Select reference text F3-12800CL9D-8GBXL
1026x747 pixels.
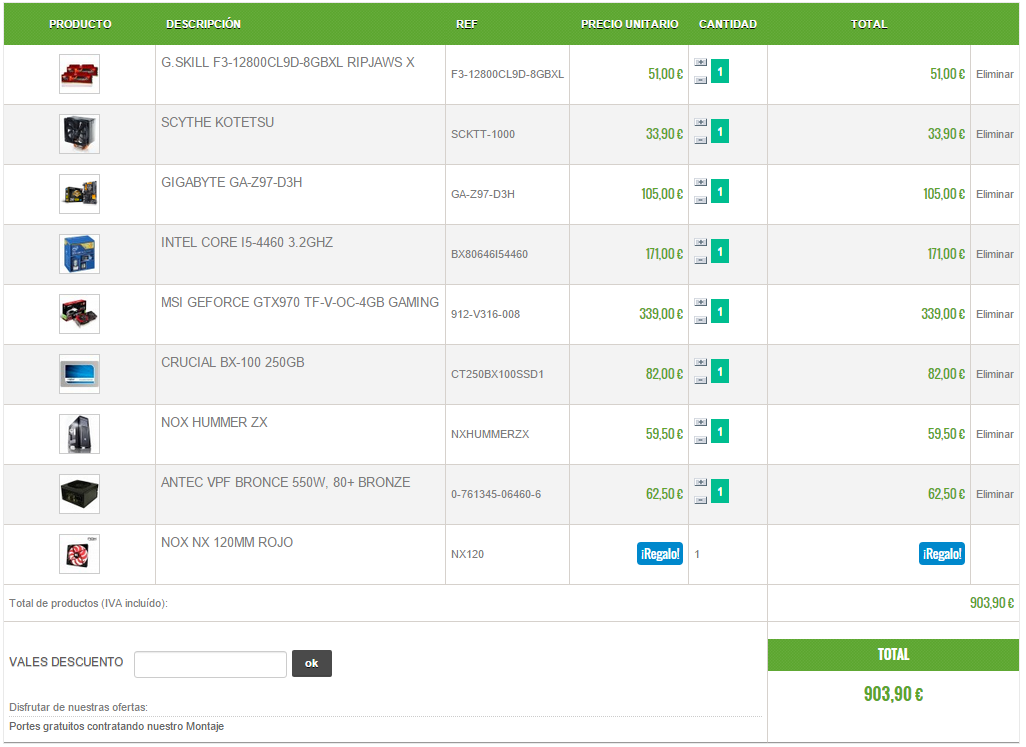pyautogui.click(x=507, y=75)
